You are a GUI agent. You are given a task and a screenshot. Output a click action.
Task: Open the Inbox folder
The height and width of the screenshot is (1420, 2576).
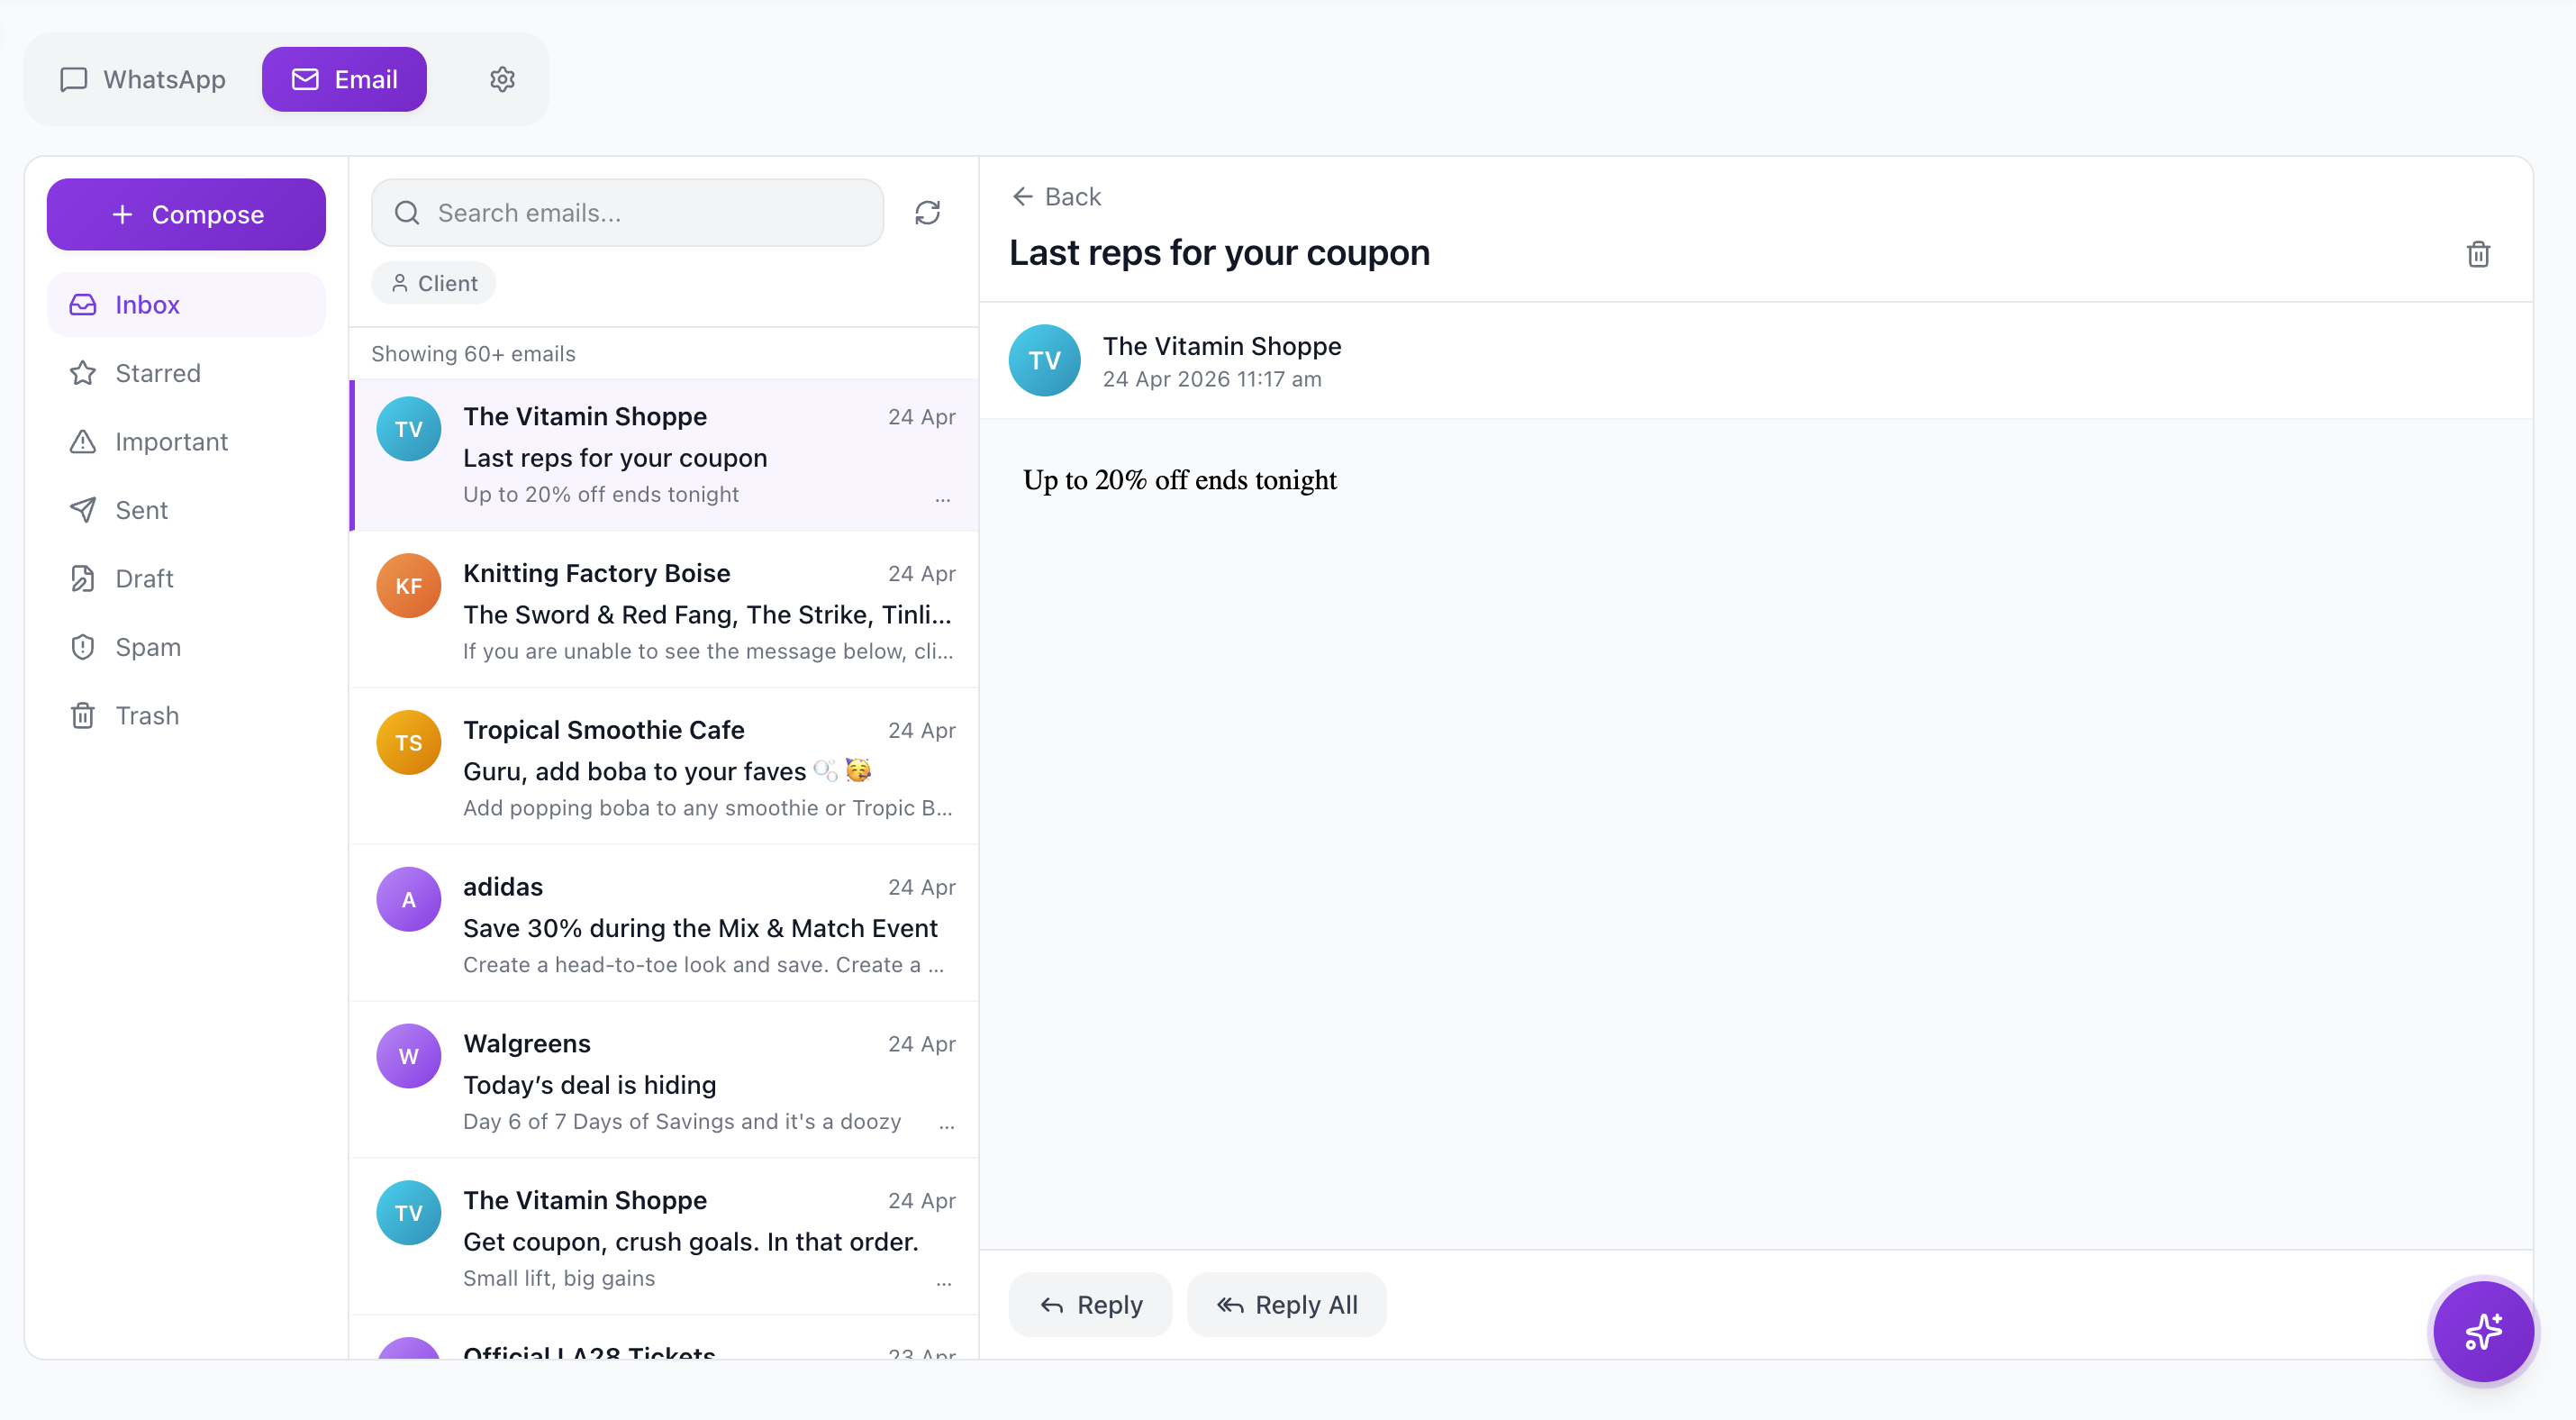click(186, 305)
